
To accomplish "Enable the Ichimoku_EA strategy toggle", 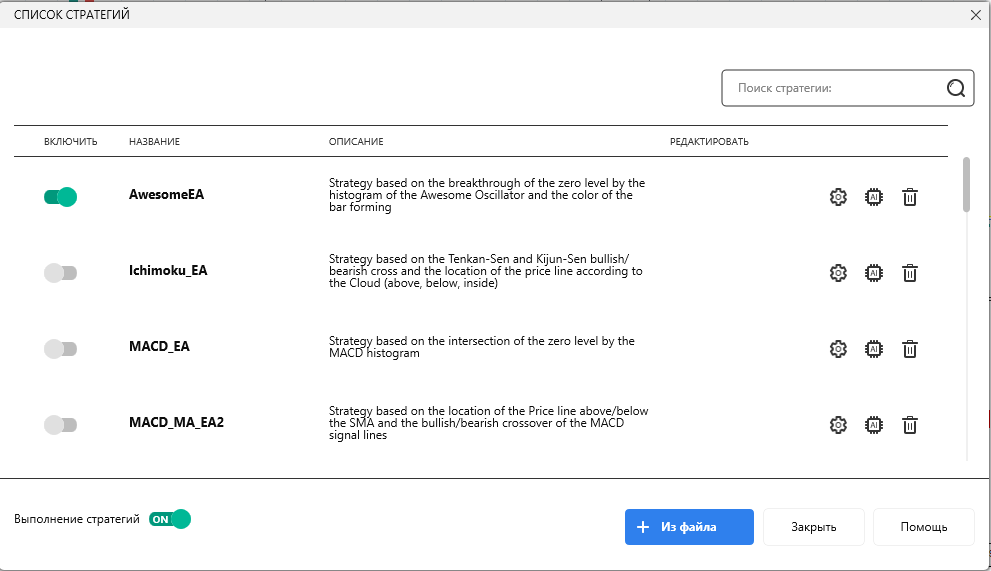I will pos(61,273).
